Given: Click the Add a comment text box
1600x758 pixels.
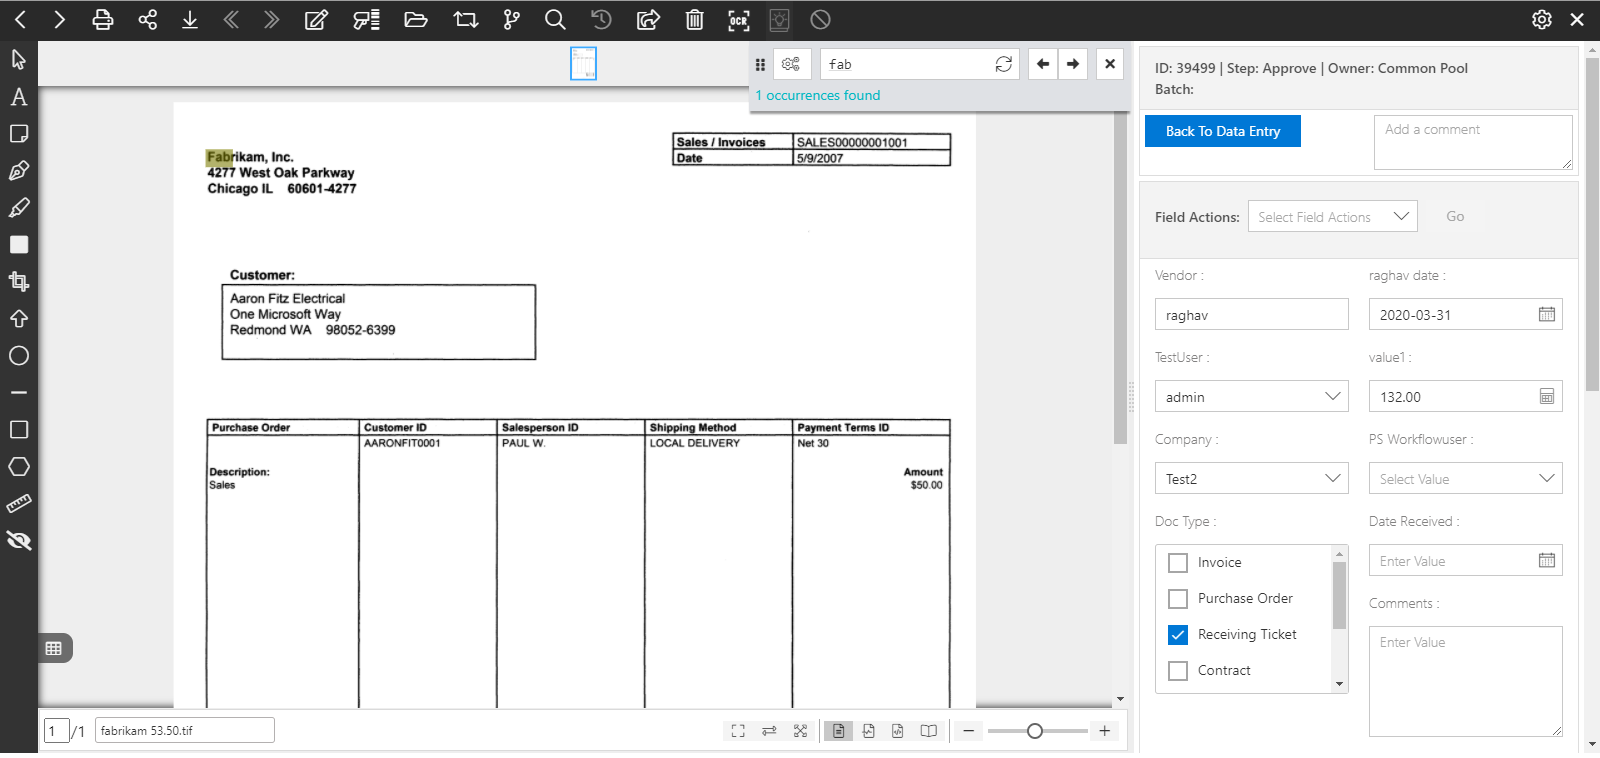Looking at the screenshot, I should pyautogui.click(x=1472, y=142).
